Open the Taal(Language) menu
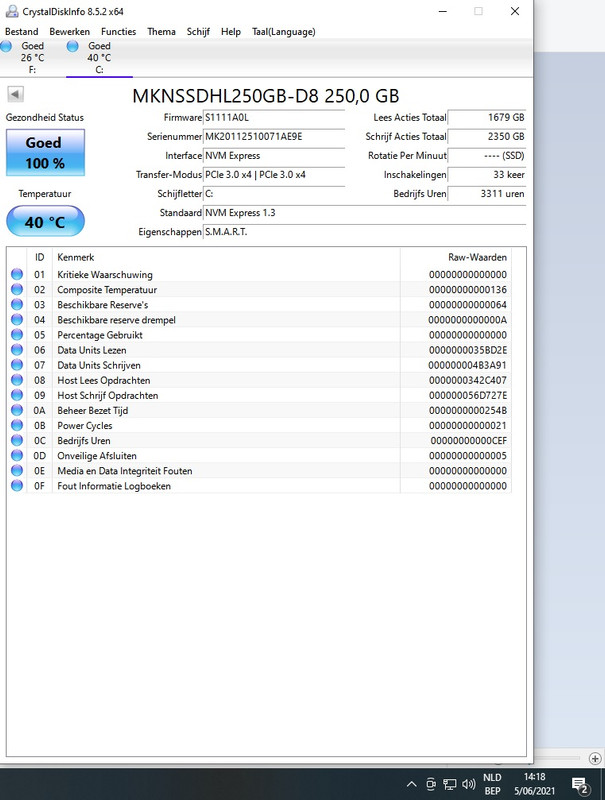This screenshot has width=605, height=800. click(x=284, y=32)
